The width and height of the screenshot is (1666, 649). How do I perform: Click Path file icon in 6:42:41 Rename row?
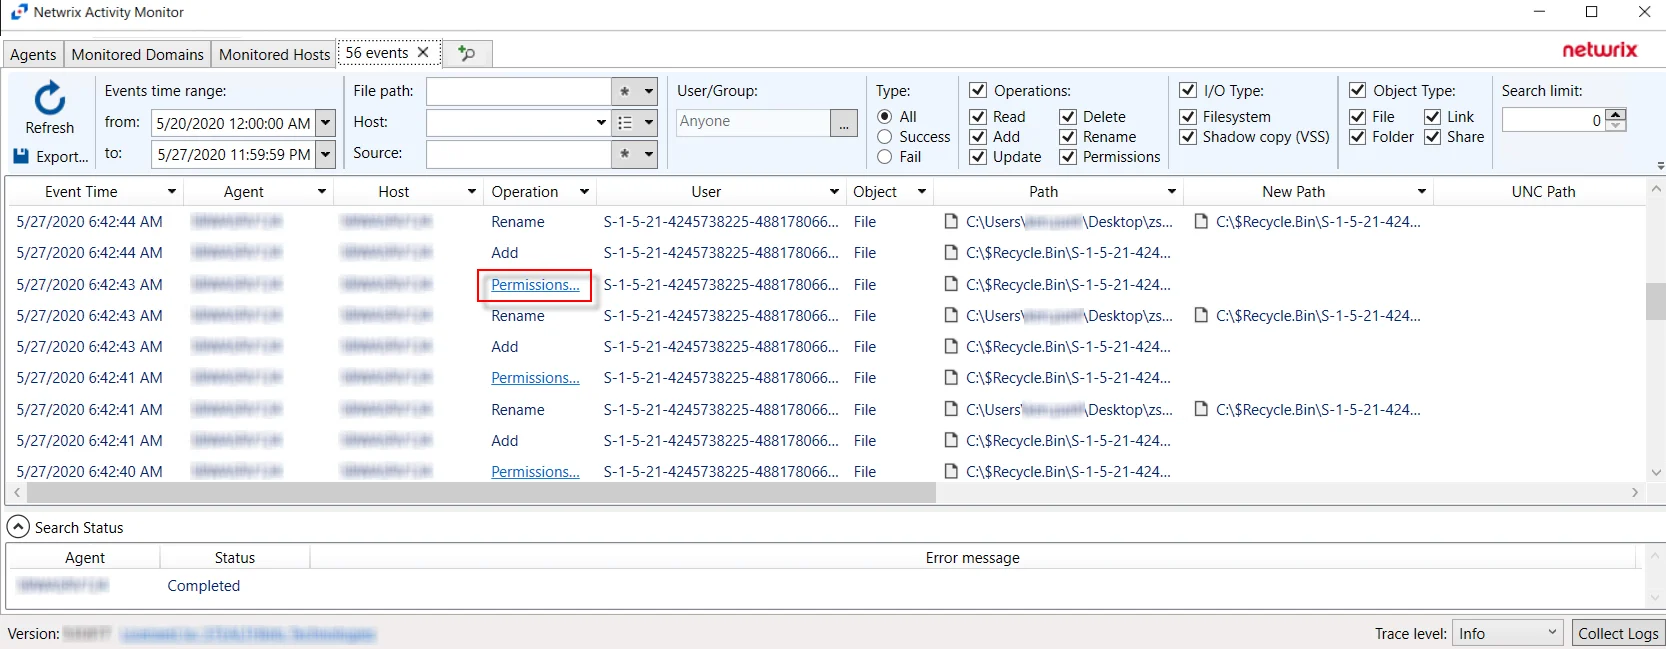point(951,409)
